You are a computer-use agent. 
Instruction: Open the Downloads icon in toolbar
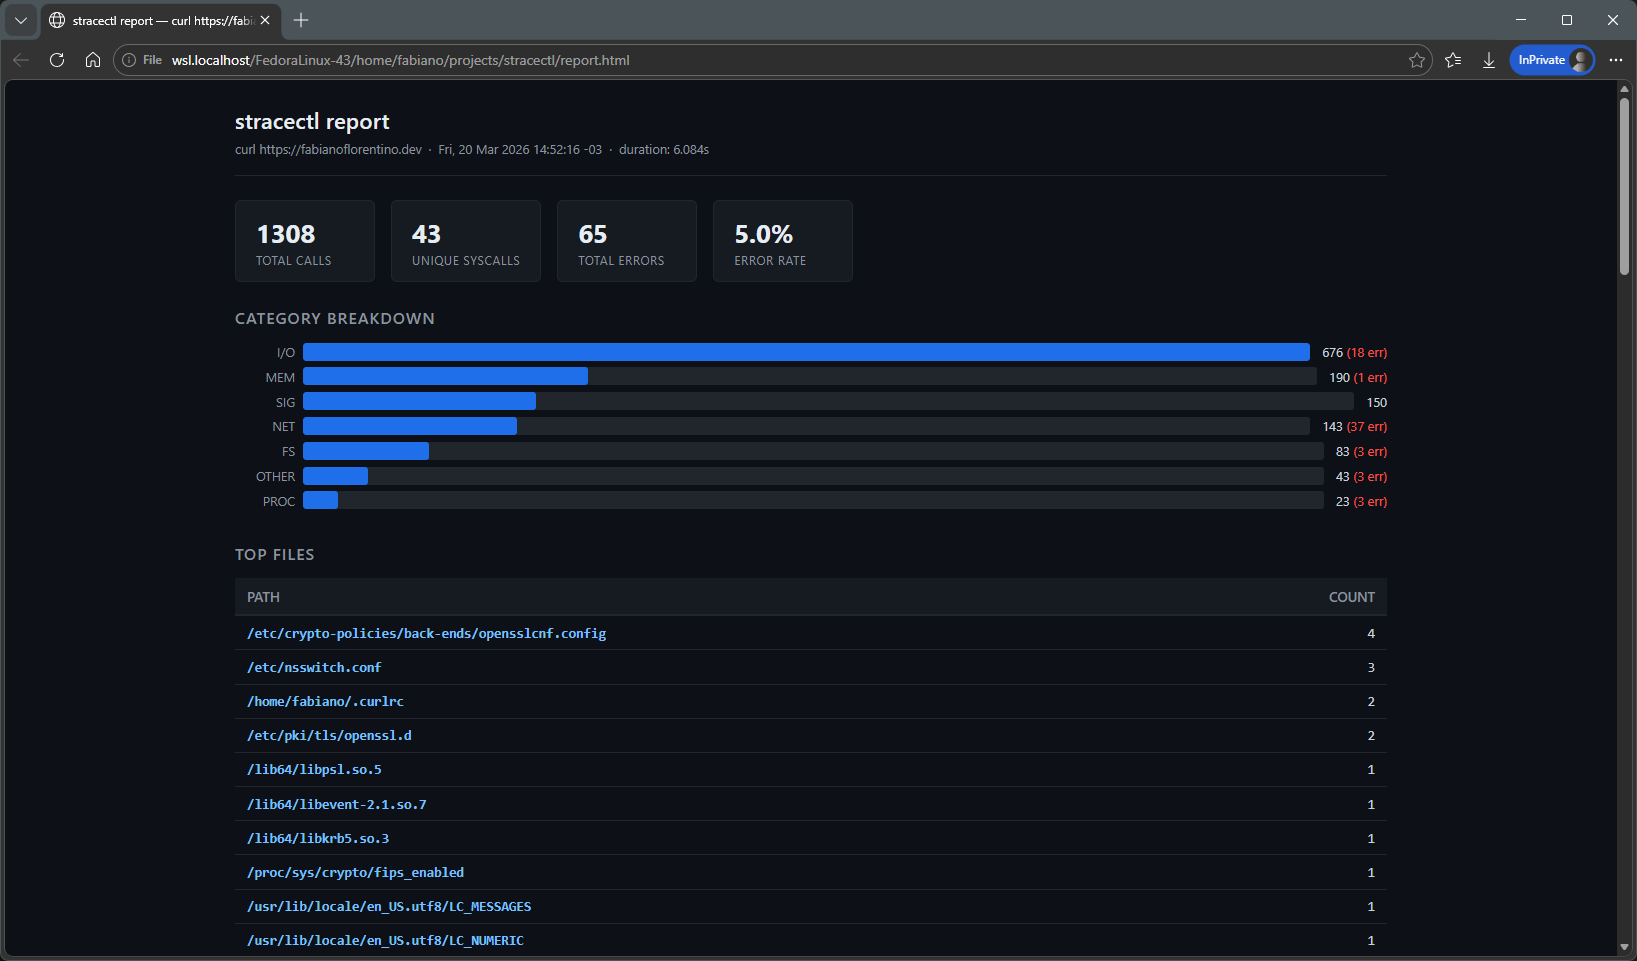point(1489,60)
